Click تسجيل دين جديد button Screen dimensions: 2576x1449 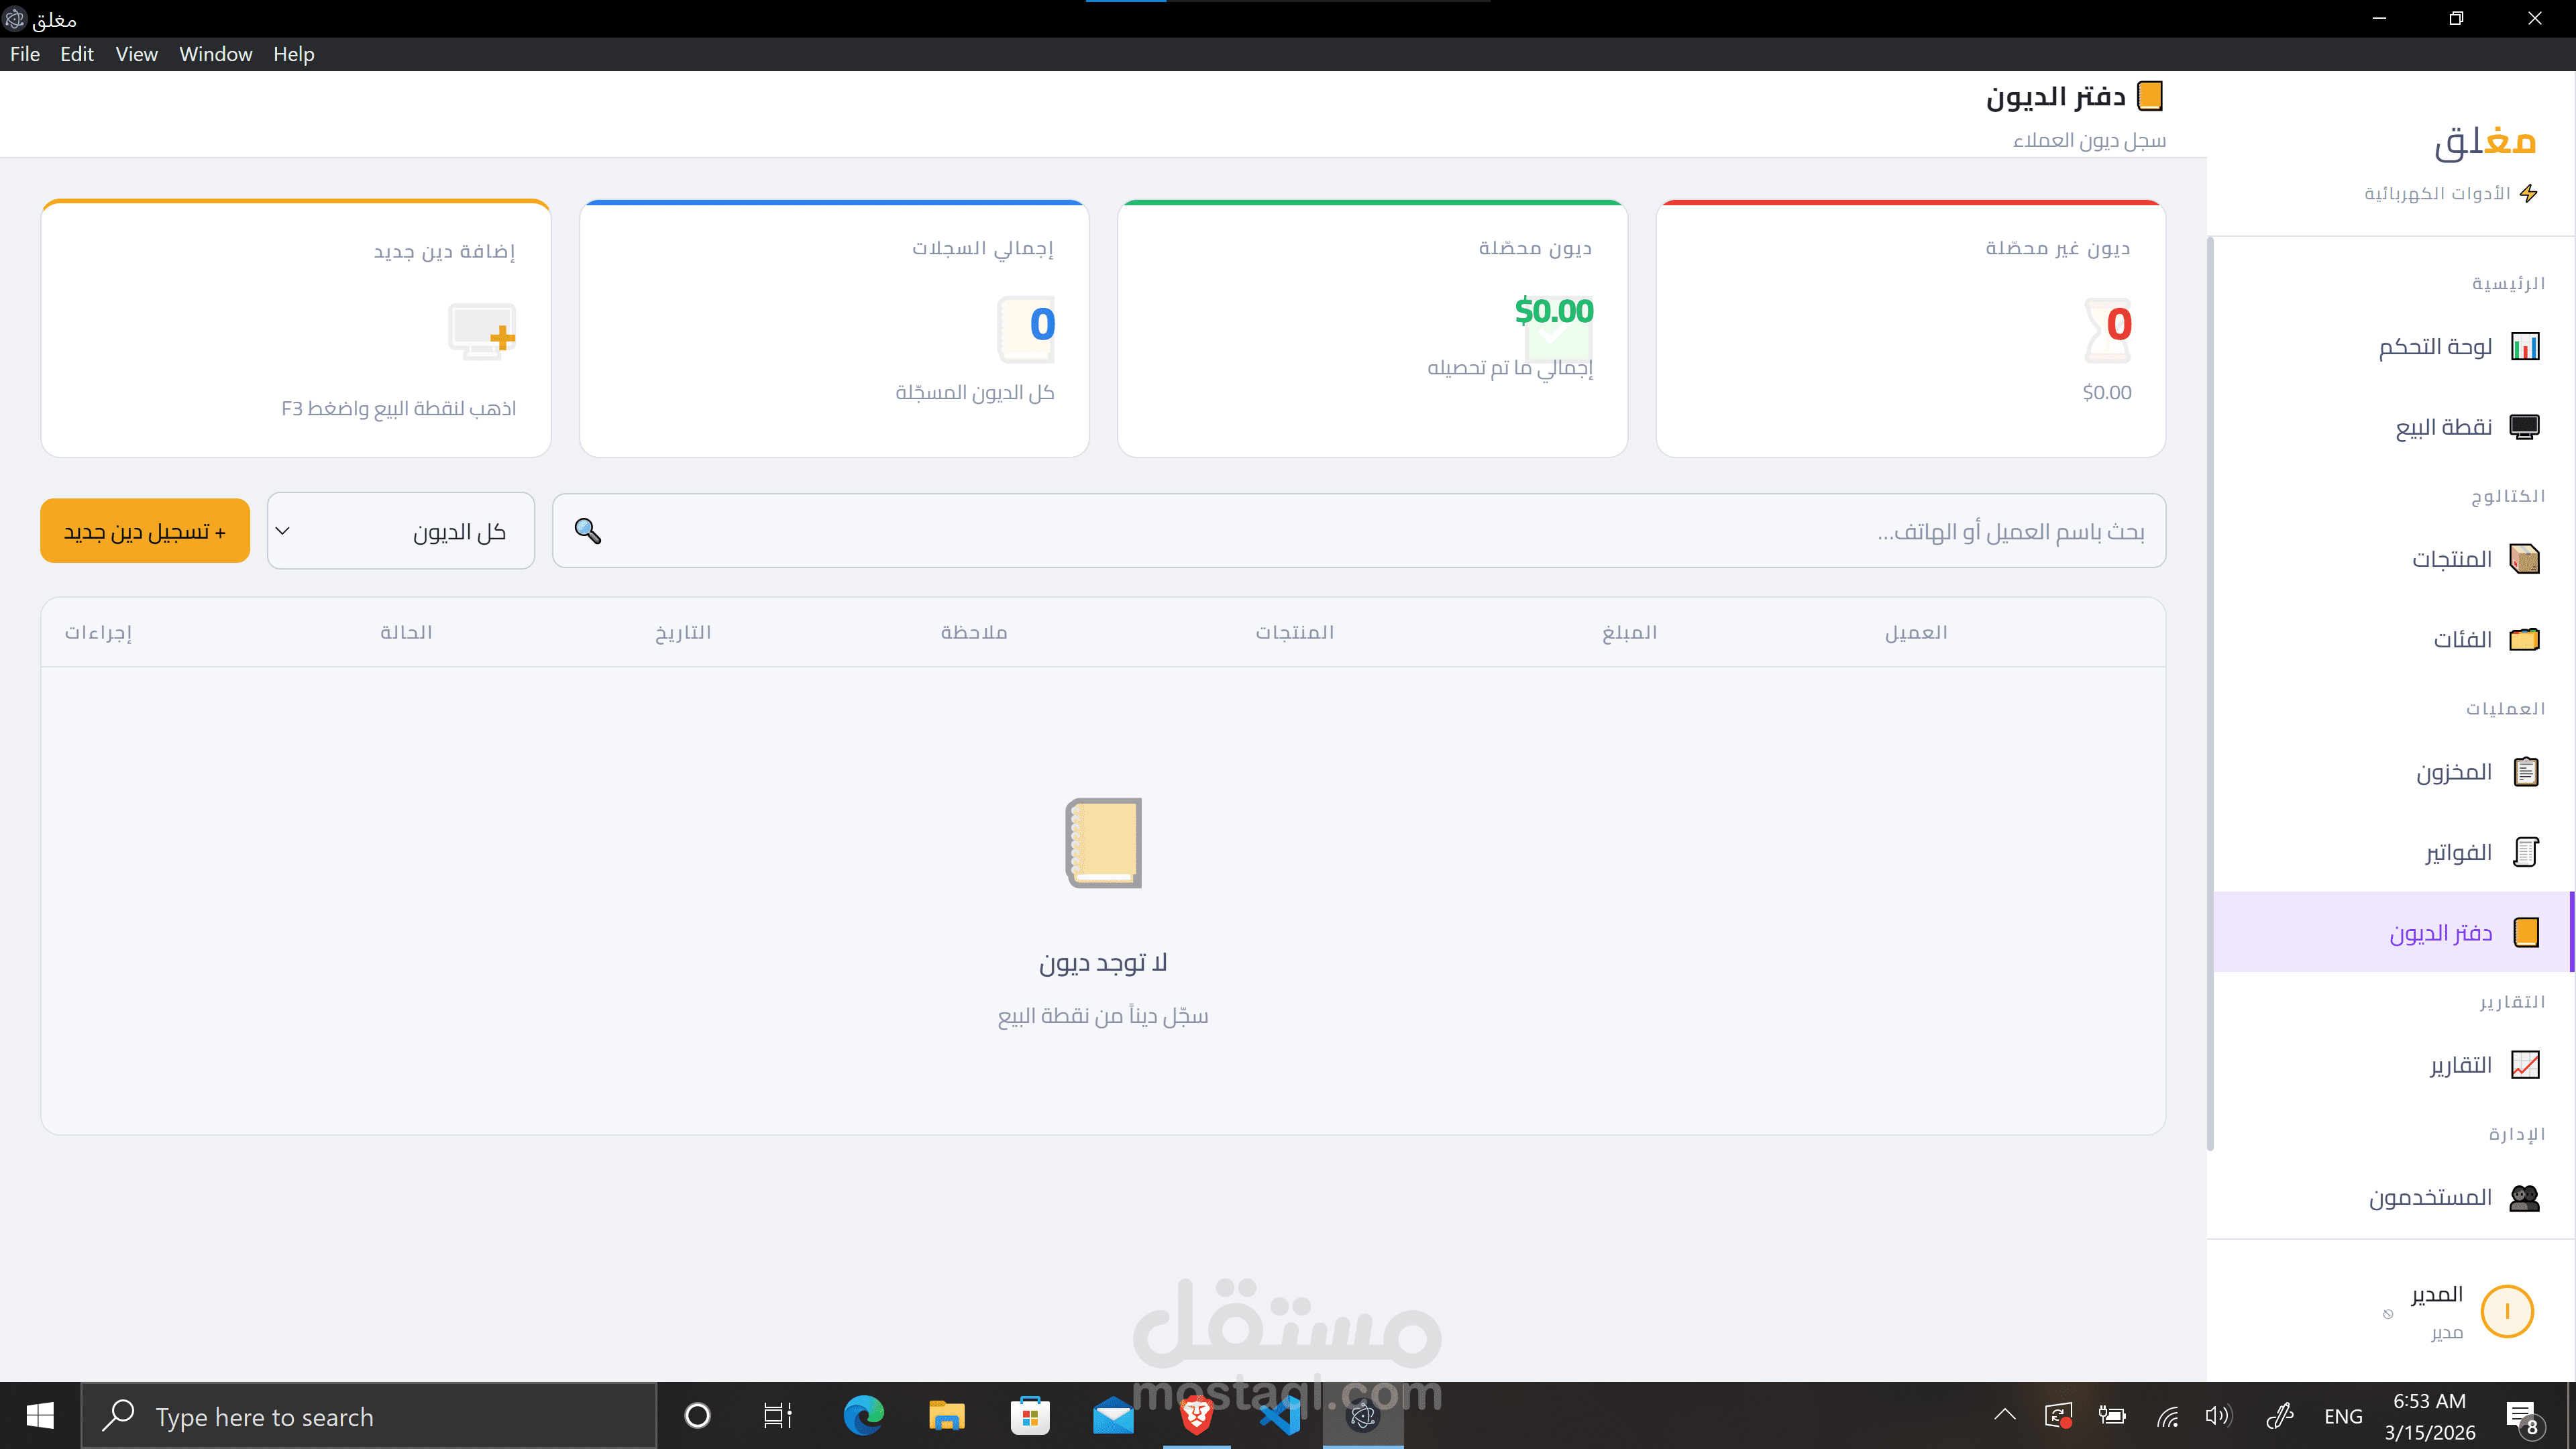point(145,531)
